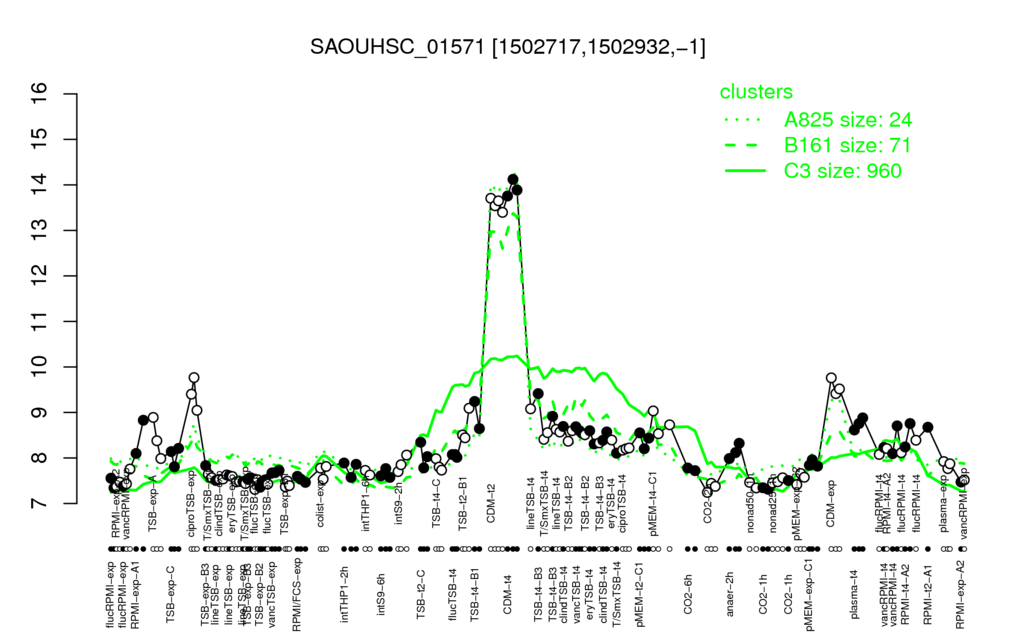Select legend entry 'C3 size: 960'
Screen dimensions: 1024x640
[x=842, y=170]
